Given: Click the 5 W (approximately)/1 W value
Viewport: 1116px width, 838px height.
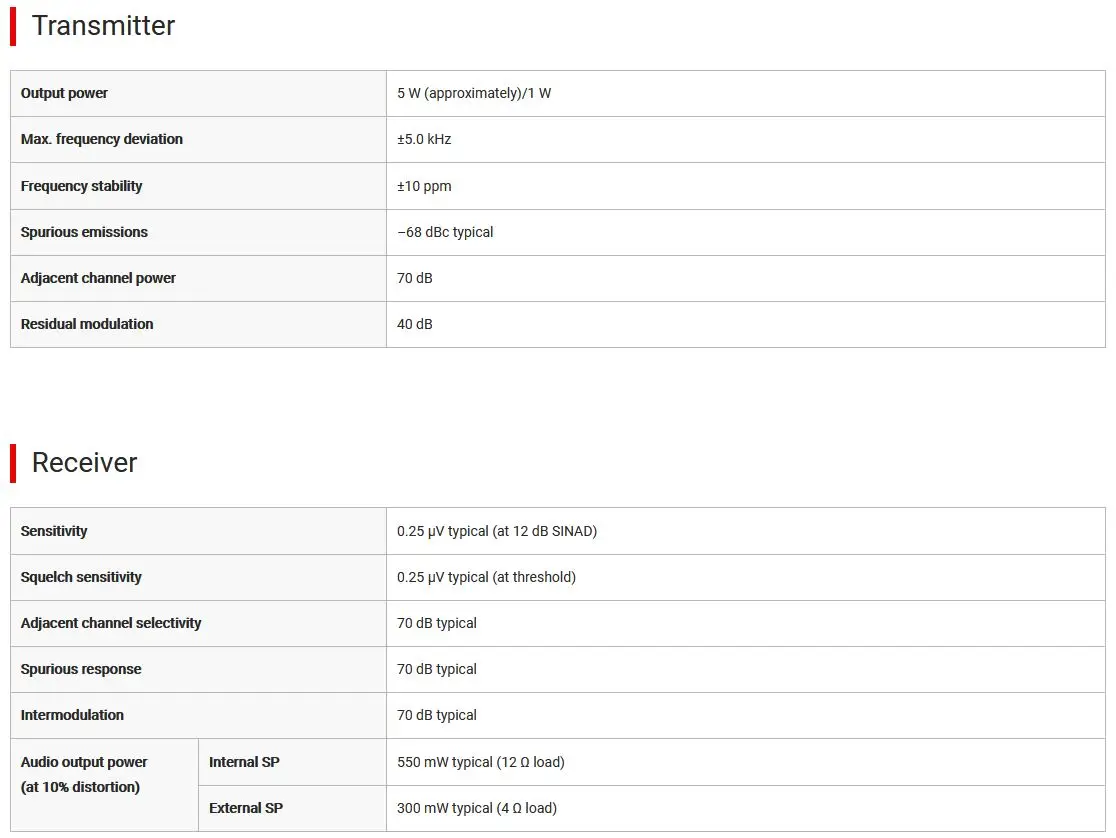Looking at the screenshot, I should (x=474, y=93).
